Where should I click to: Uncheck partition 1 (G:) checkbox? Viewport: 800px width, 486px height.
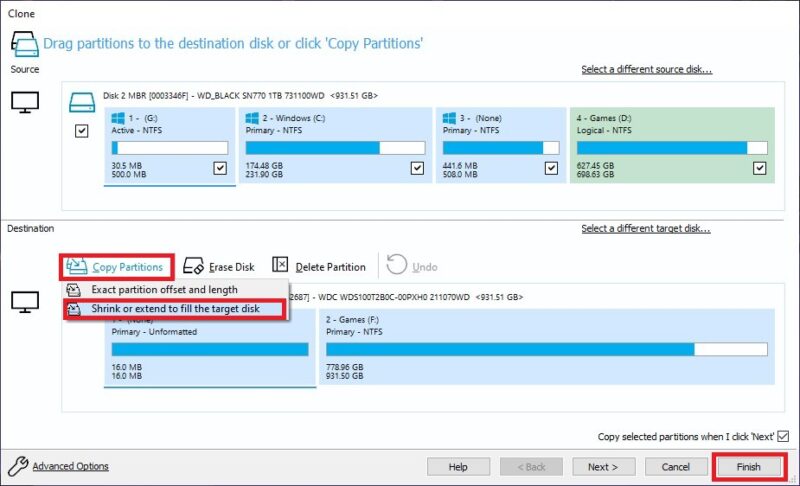coord(220,168)
